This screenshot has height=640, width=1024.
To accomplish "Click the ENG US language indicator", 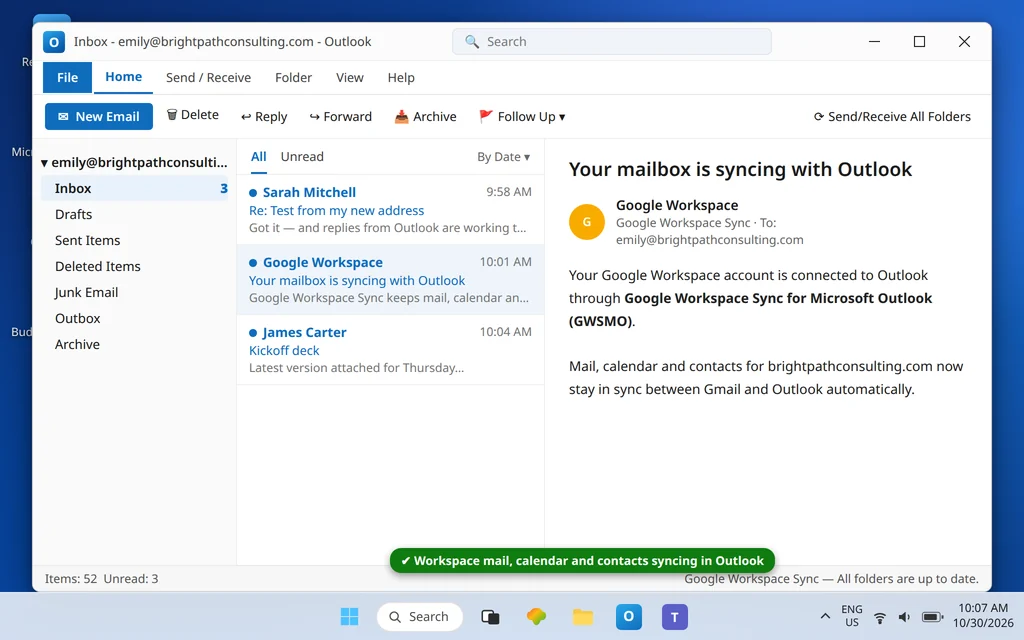I will tap(852, 616).
